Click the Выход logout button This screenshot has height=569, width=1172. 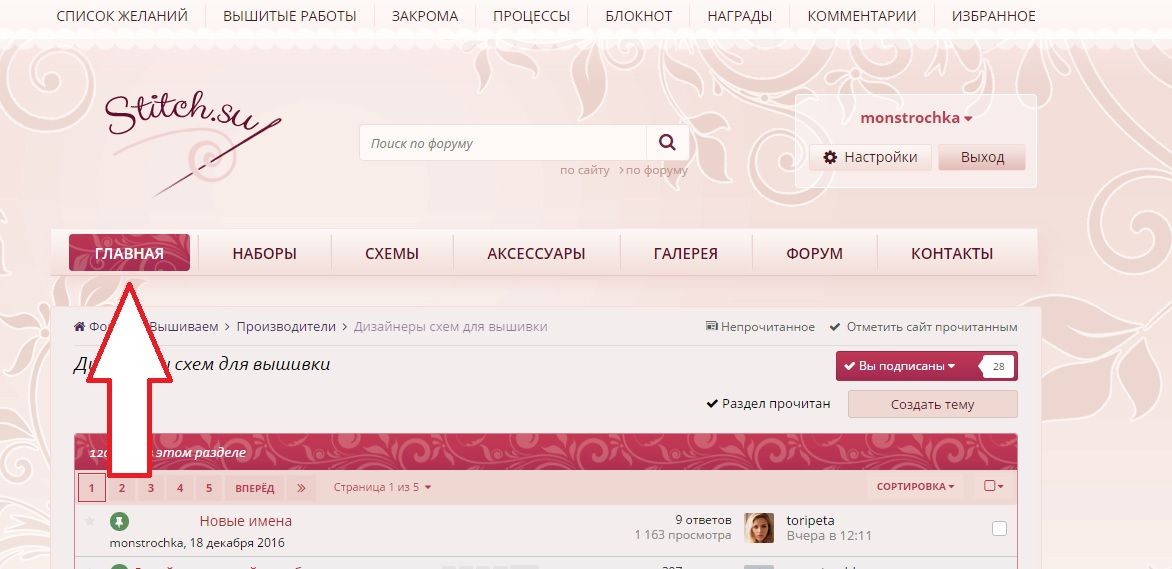point(982,157)
